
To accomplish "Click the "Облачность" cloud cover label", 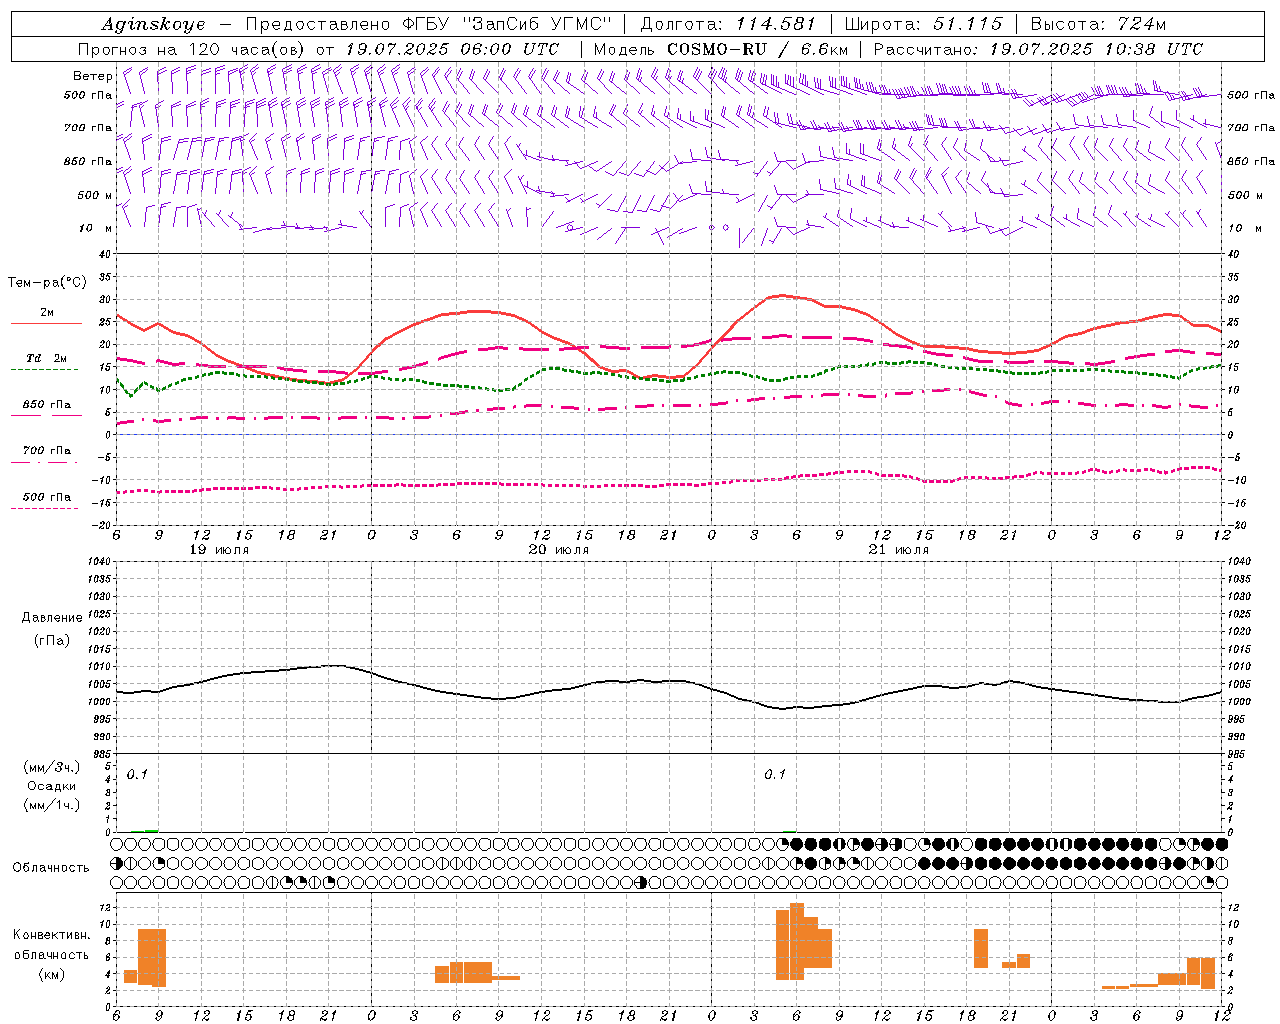I will (x=51, y=868).
